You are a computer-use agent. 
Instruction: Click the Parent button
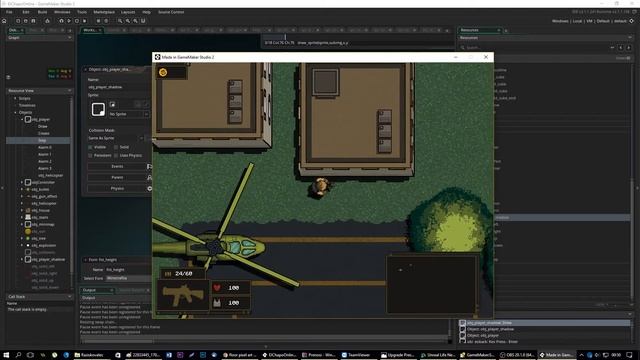(x=117, y=178)
